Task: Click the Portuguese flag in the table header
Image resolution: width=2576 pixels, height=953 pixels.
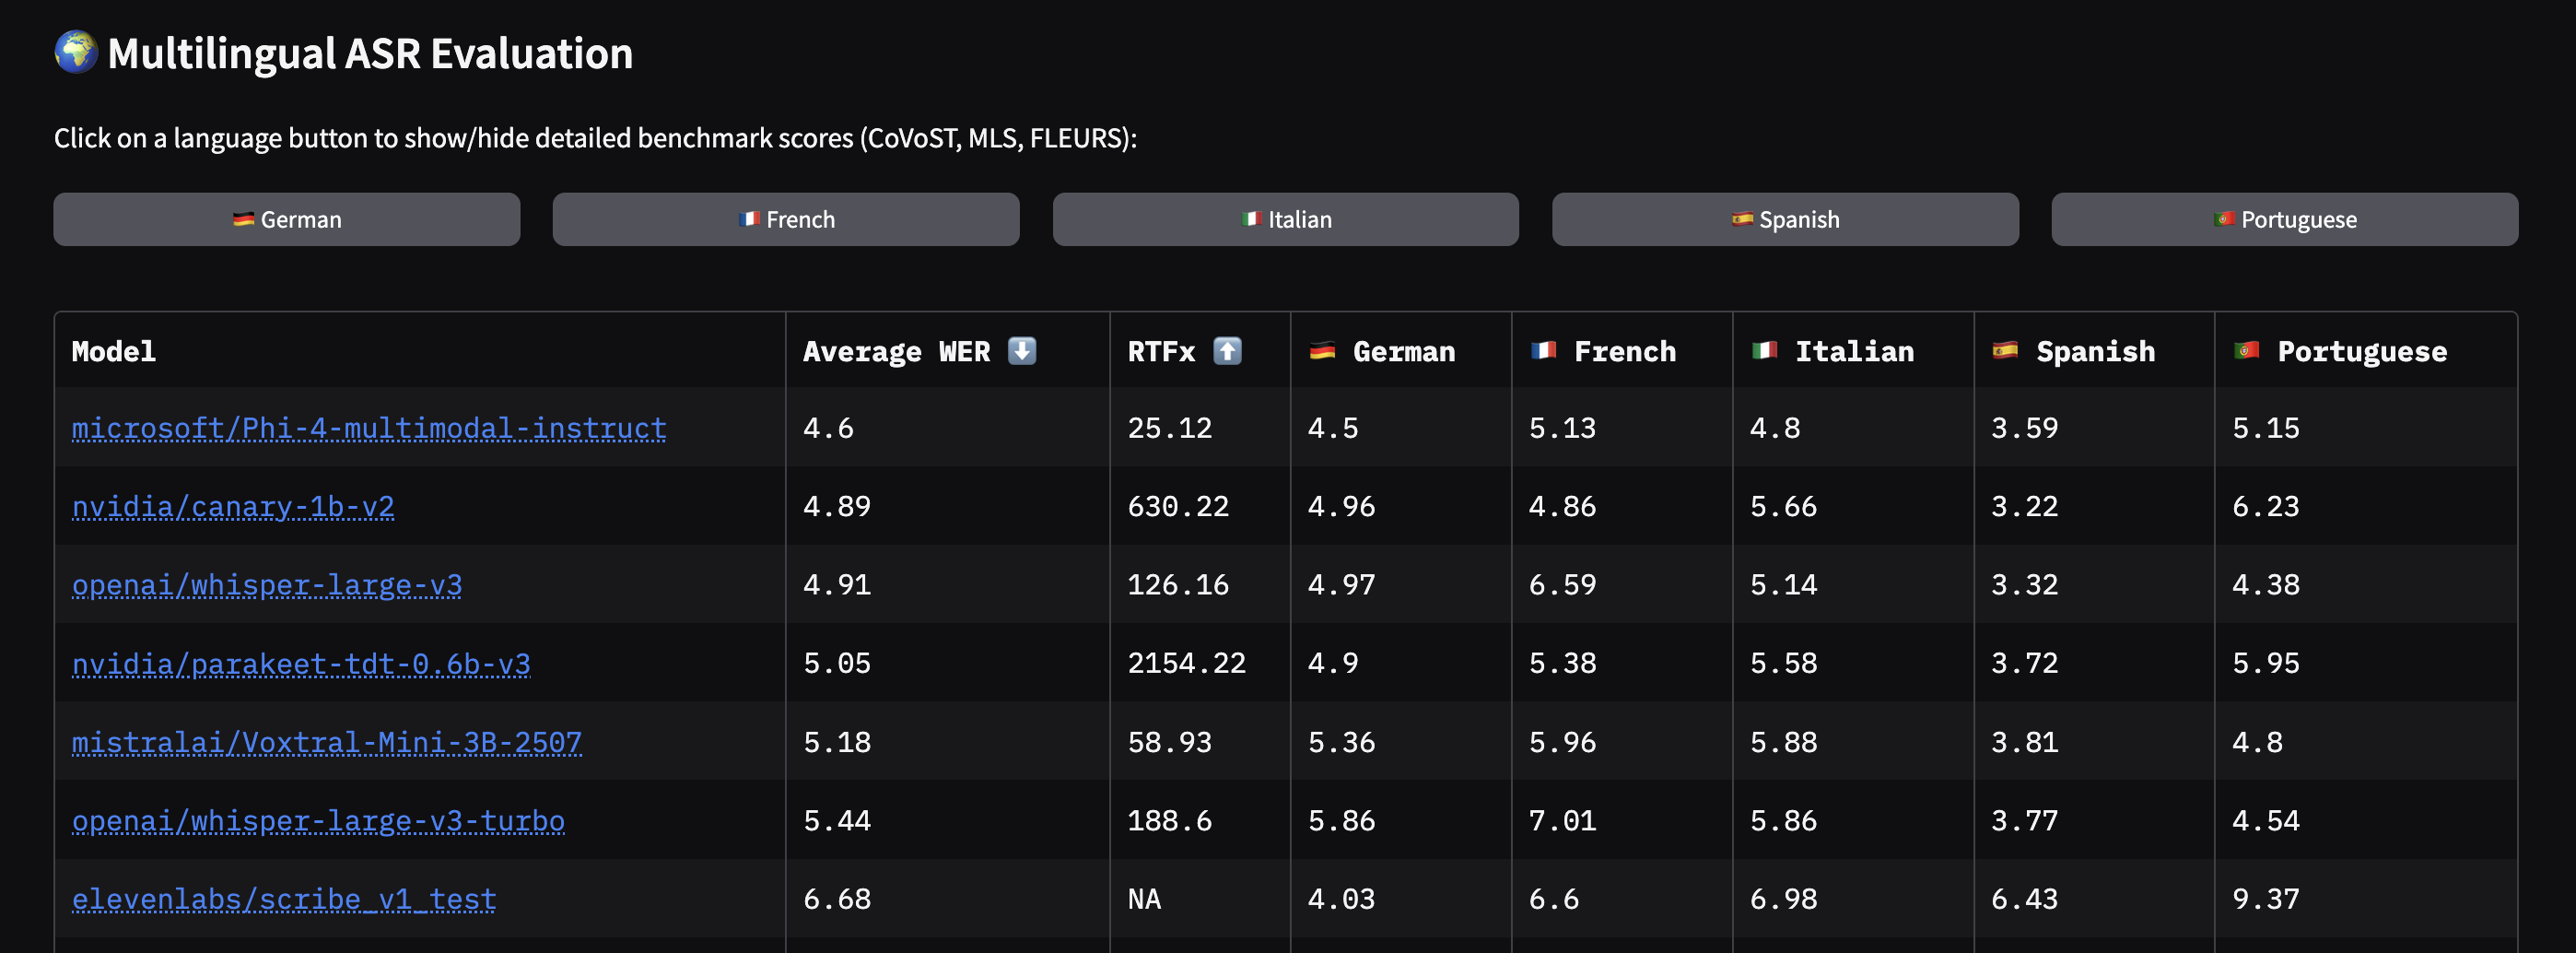Action: click(x=2246, y=351)
